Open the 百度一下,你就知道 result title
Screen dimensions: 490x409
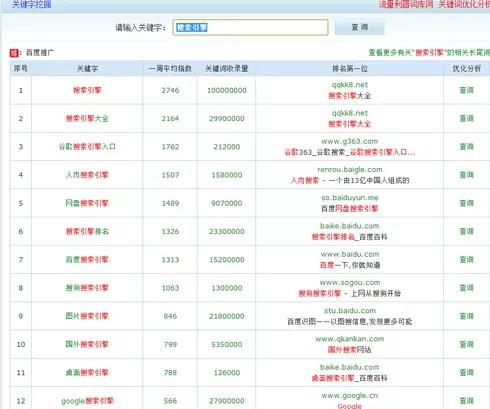click(350, 265)
